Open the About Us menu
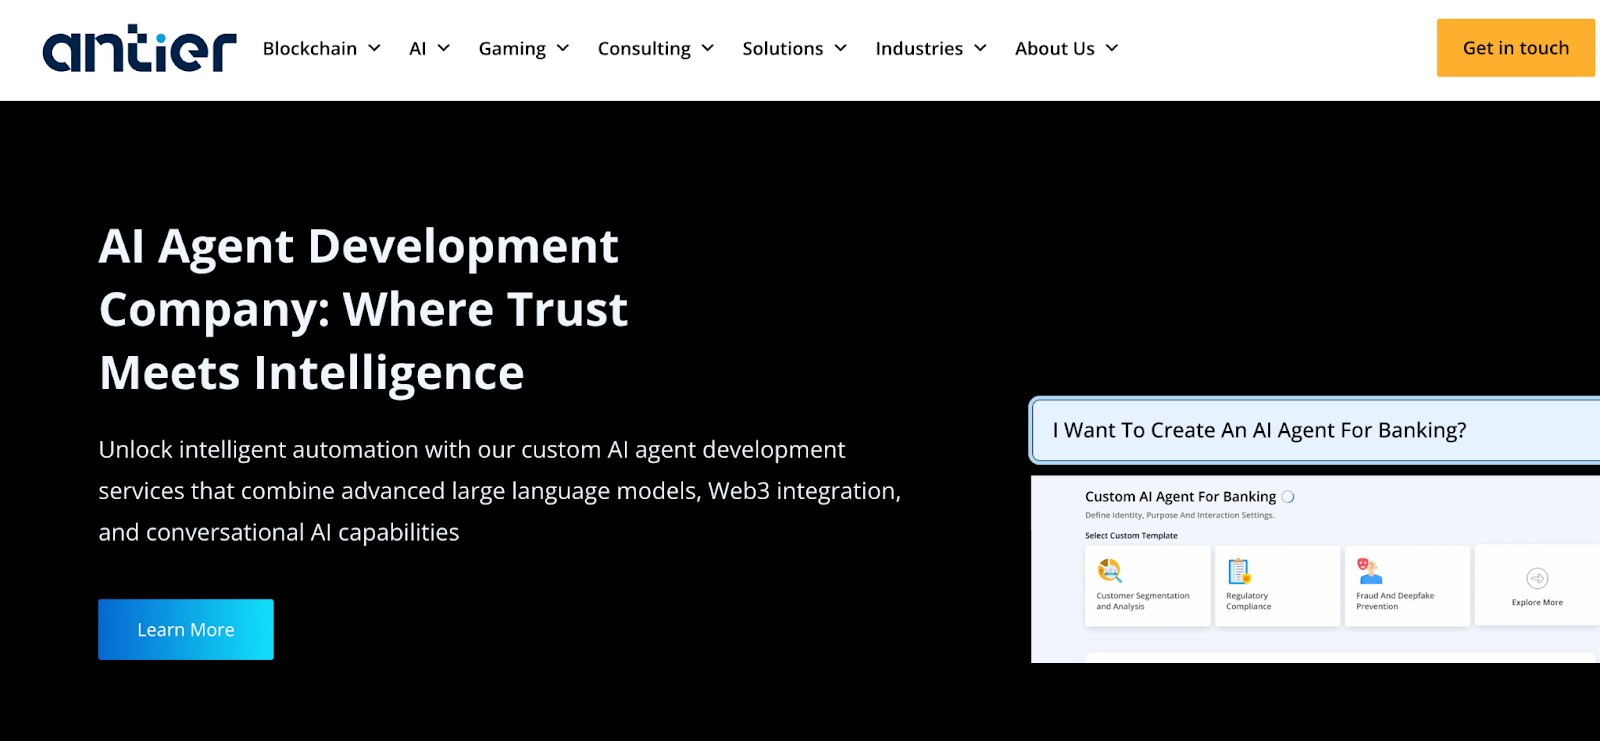Screen dimensions: 1600x741 point(1055,48)
